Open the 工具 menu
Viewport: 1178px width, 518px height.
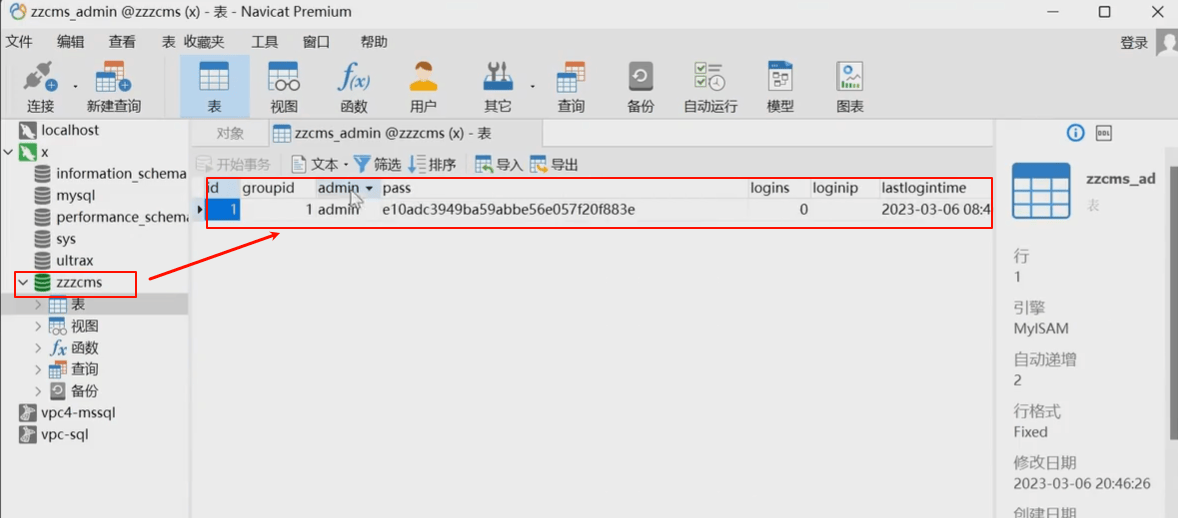point(264,42)
